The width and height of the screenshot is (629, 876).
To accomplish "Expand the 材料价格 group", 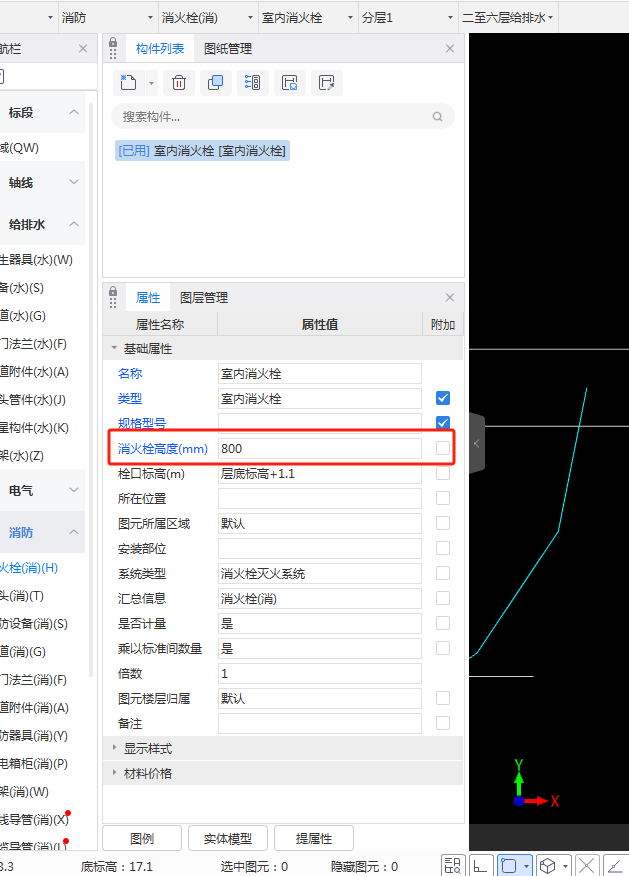I will tap(114, 773).
